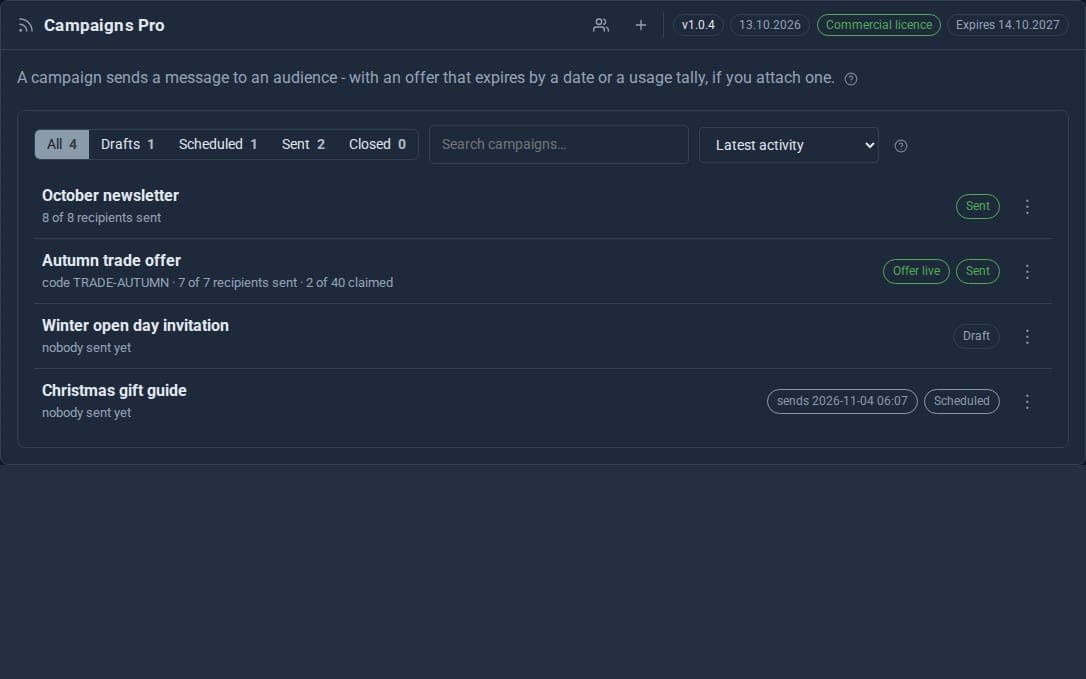Click the Commercial licence badge
The height and width of the screenshot is (679, 1086).
[878, 25]
